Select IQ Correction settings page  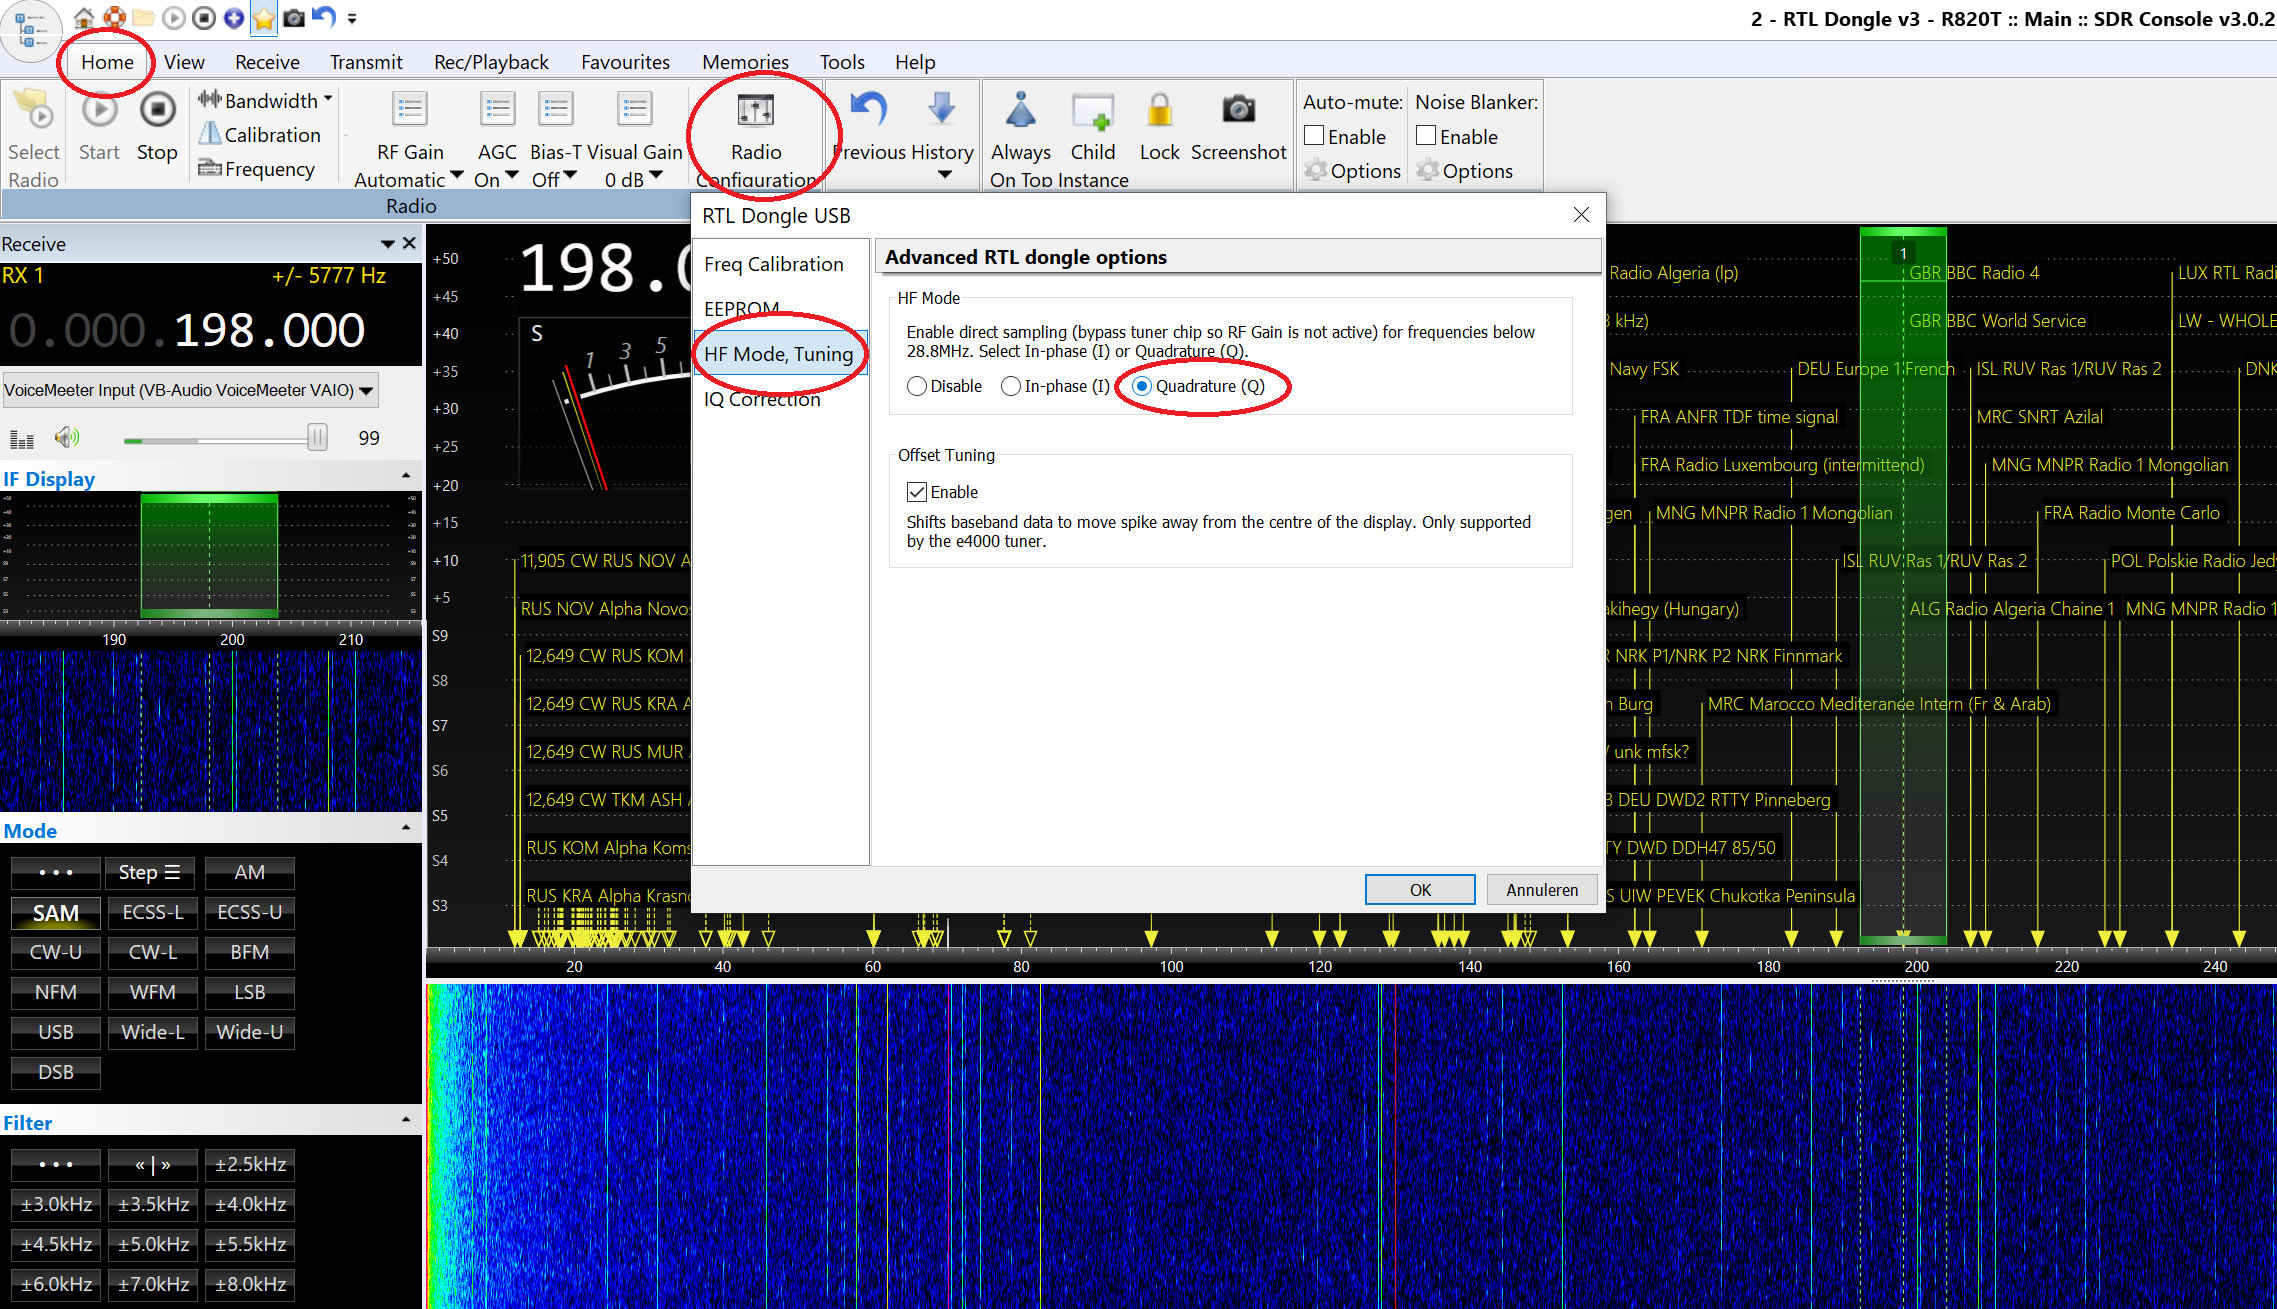pyautogui.click(x=762, y=399)
